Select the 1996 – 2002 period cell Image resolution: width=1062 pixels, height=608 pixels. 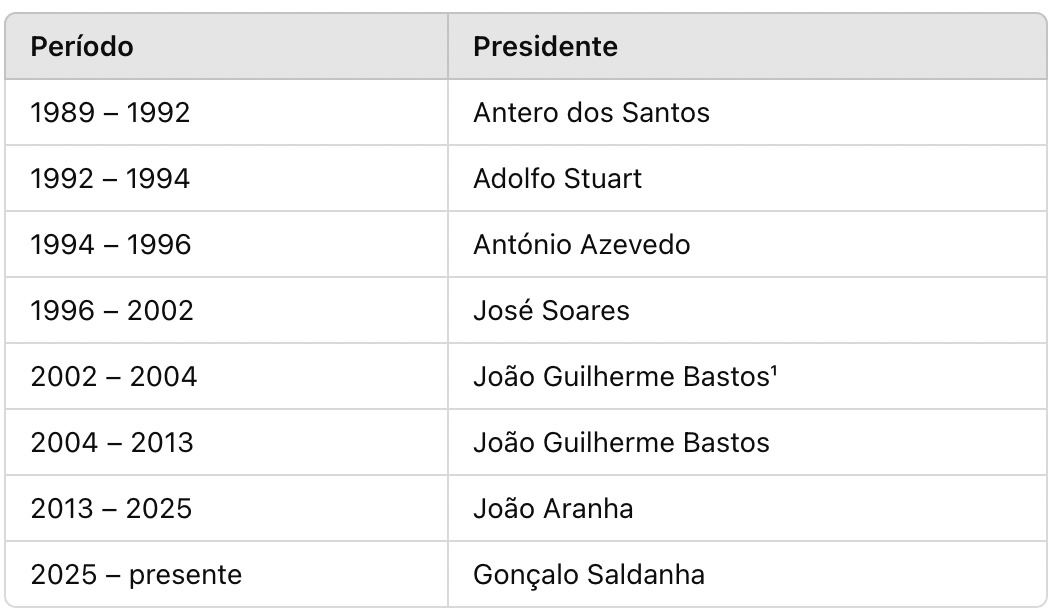[112, 311]
